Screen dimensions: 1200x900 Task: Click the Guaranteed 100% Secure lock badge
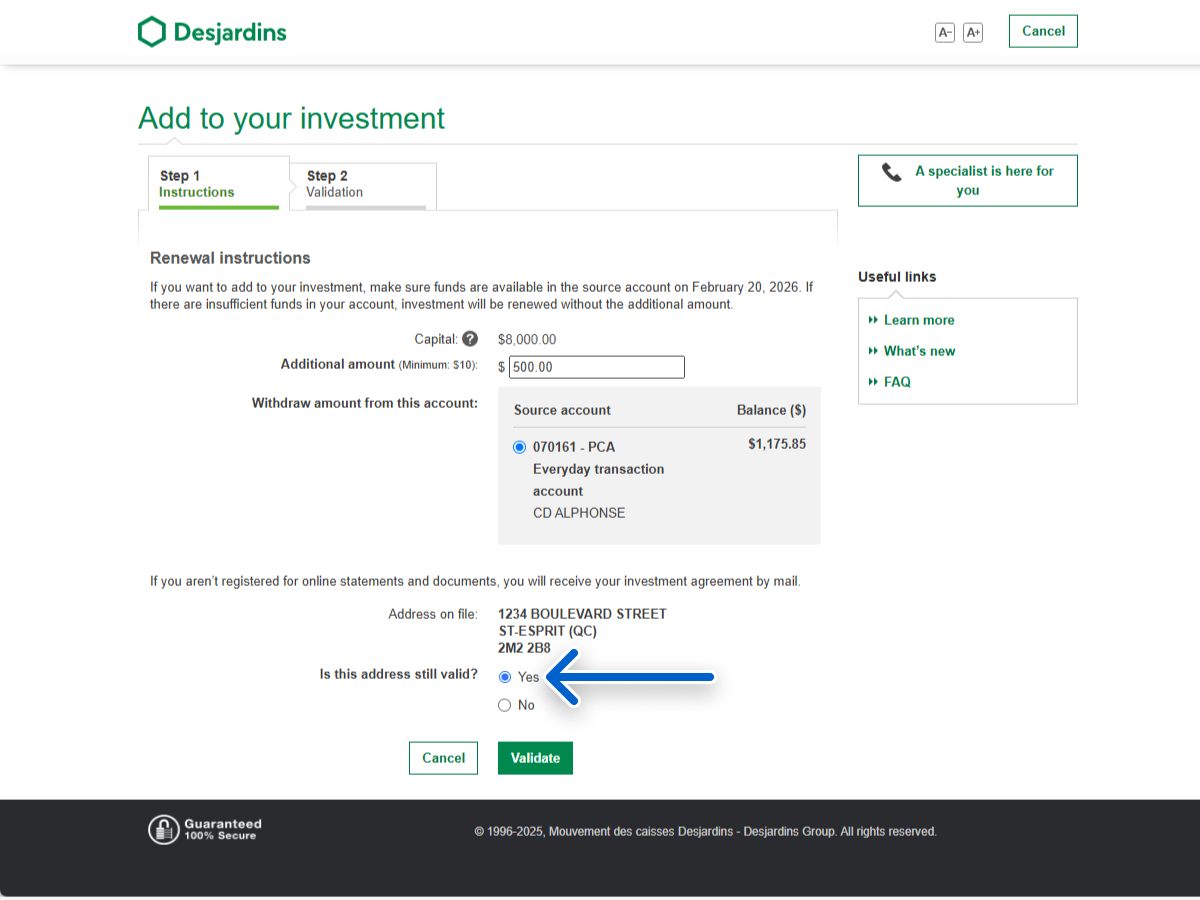tap(205, 829)
